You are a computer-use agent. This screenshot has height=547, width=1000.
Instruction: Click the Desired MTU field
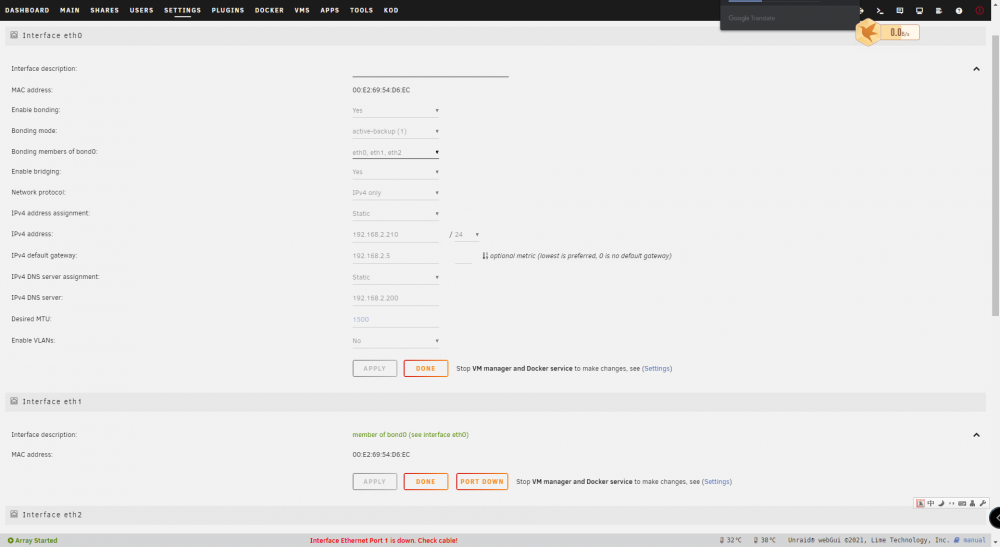395,319
